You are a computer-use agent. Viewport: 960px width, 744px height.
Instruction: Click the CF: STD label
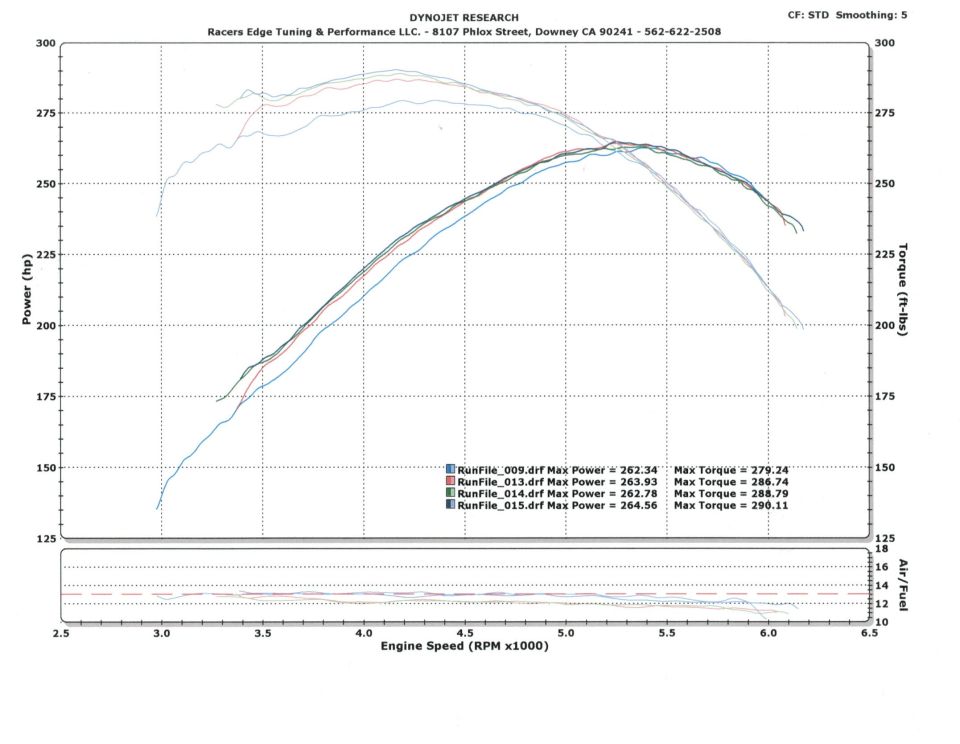[x=808, y=15]
